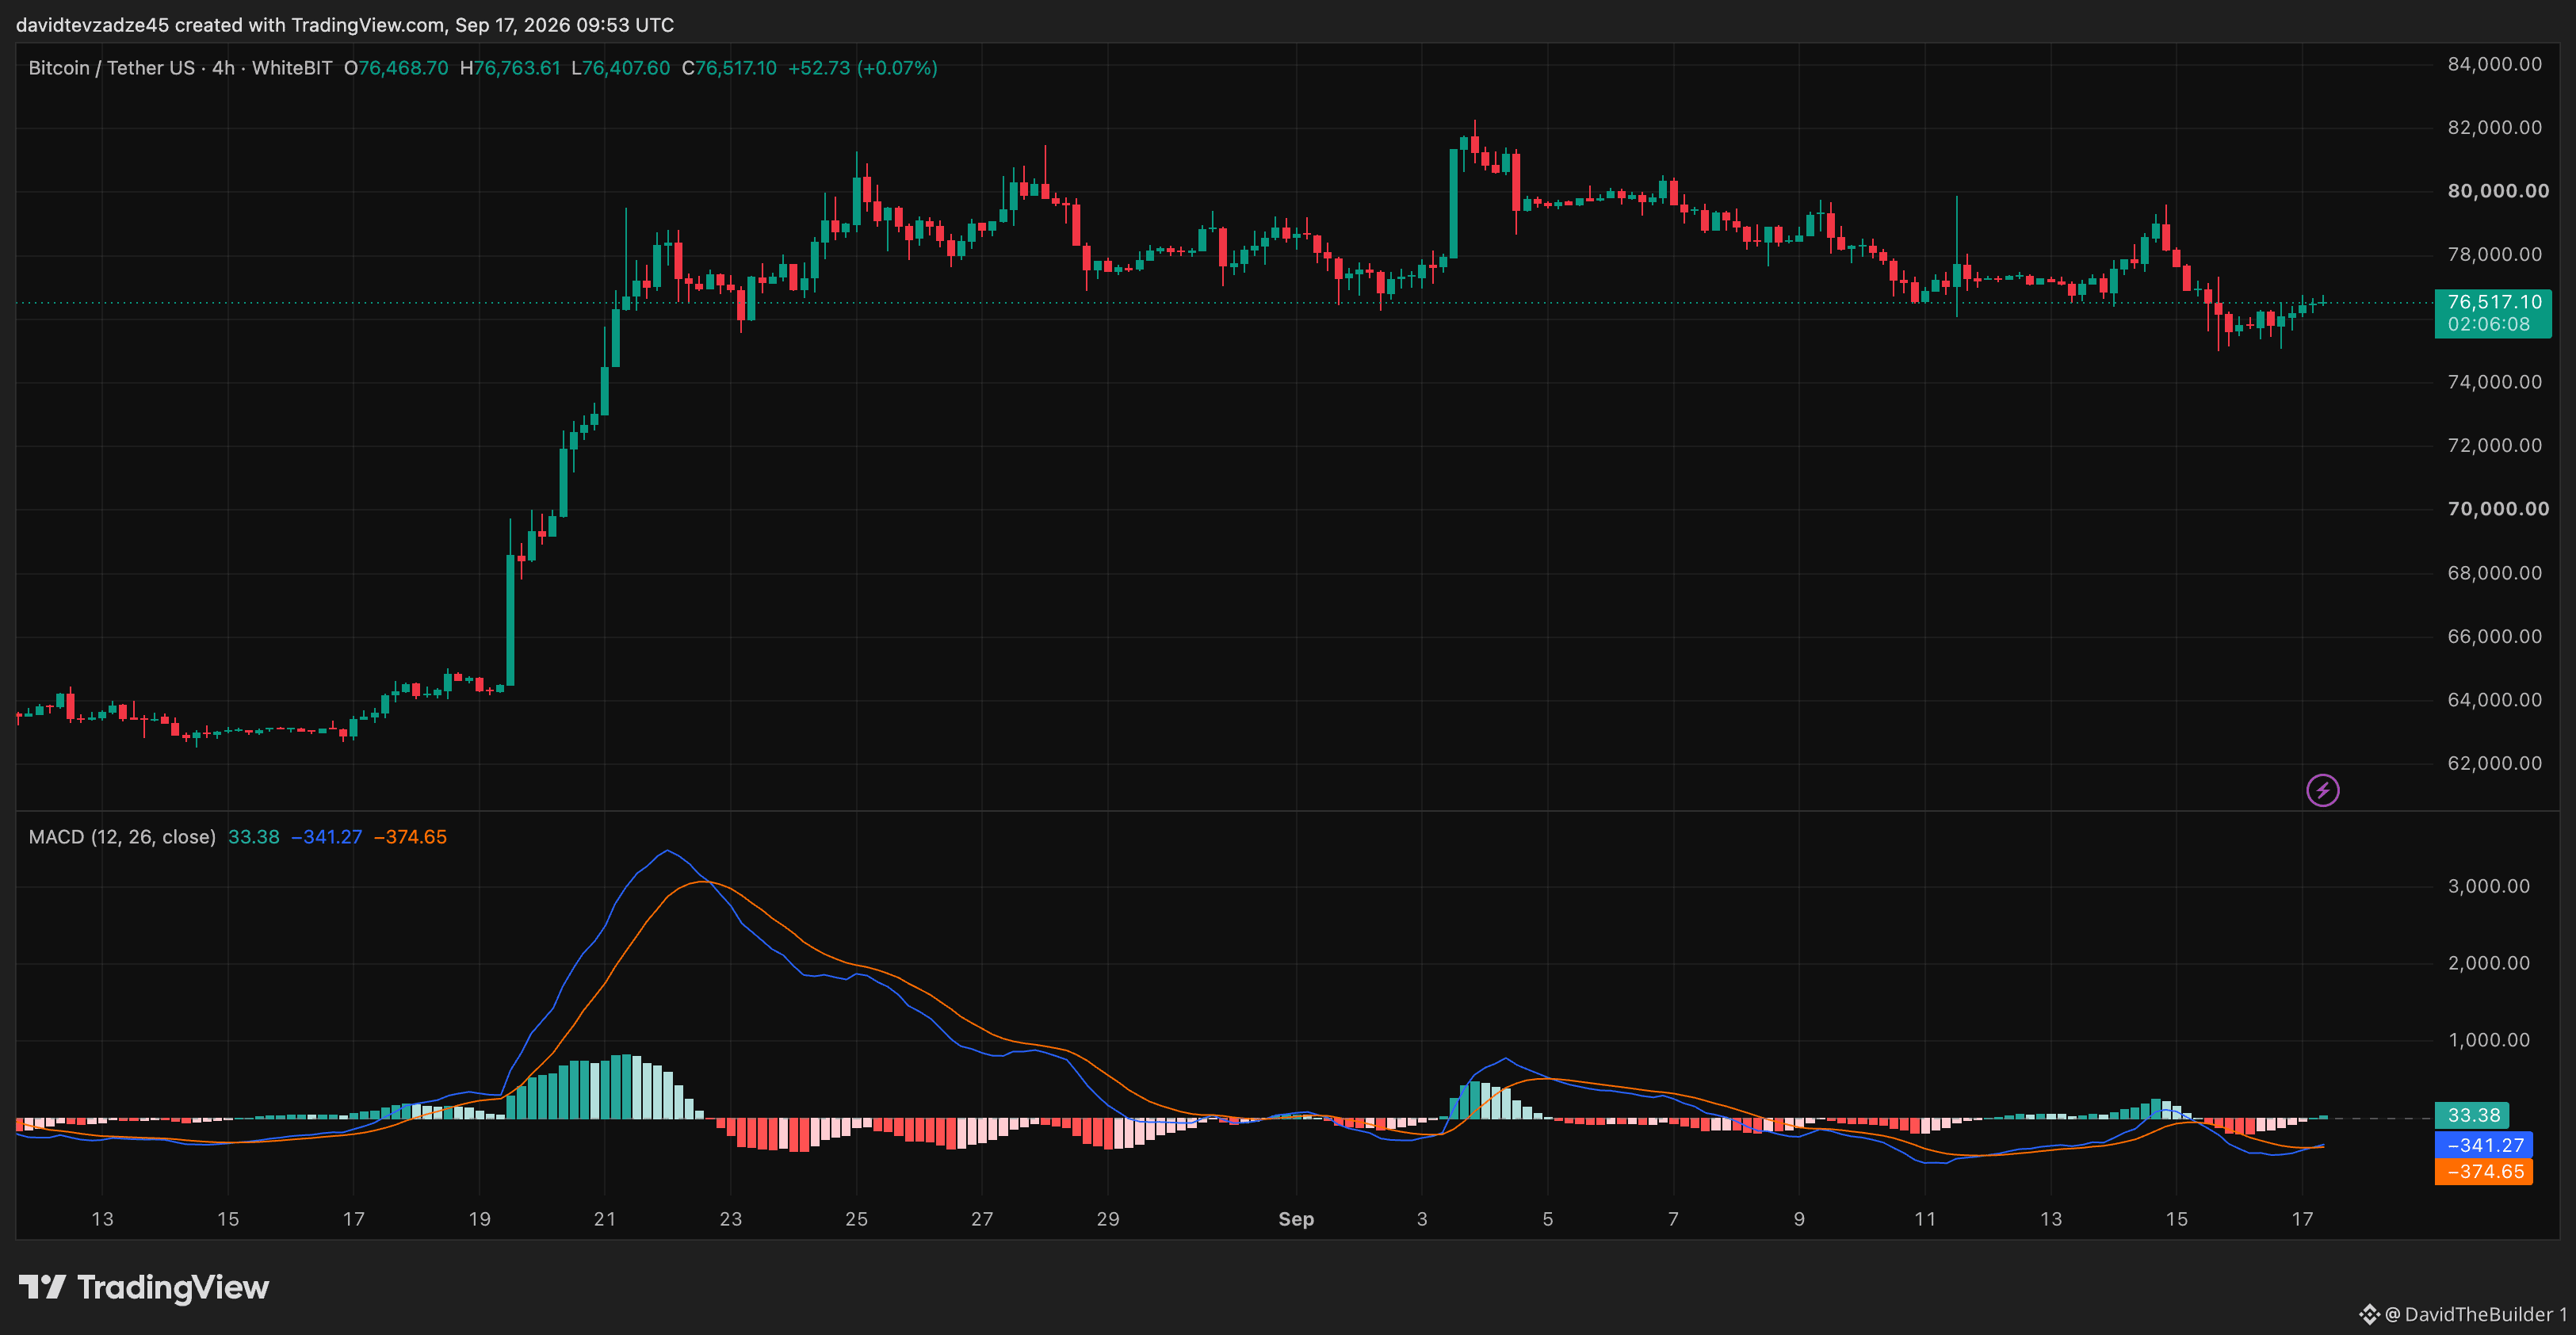Click the 21 date label on the time axis
The width and height of the screenshot is (2576, 1335).
coord(604,1219)
